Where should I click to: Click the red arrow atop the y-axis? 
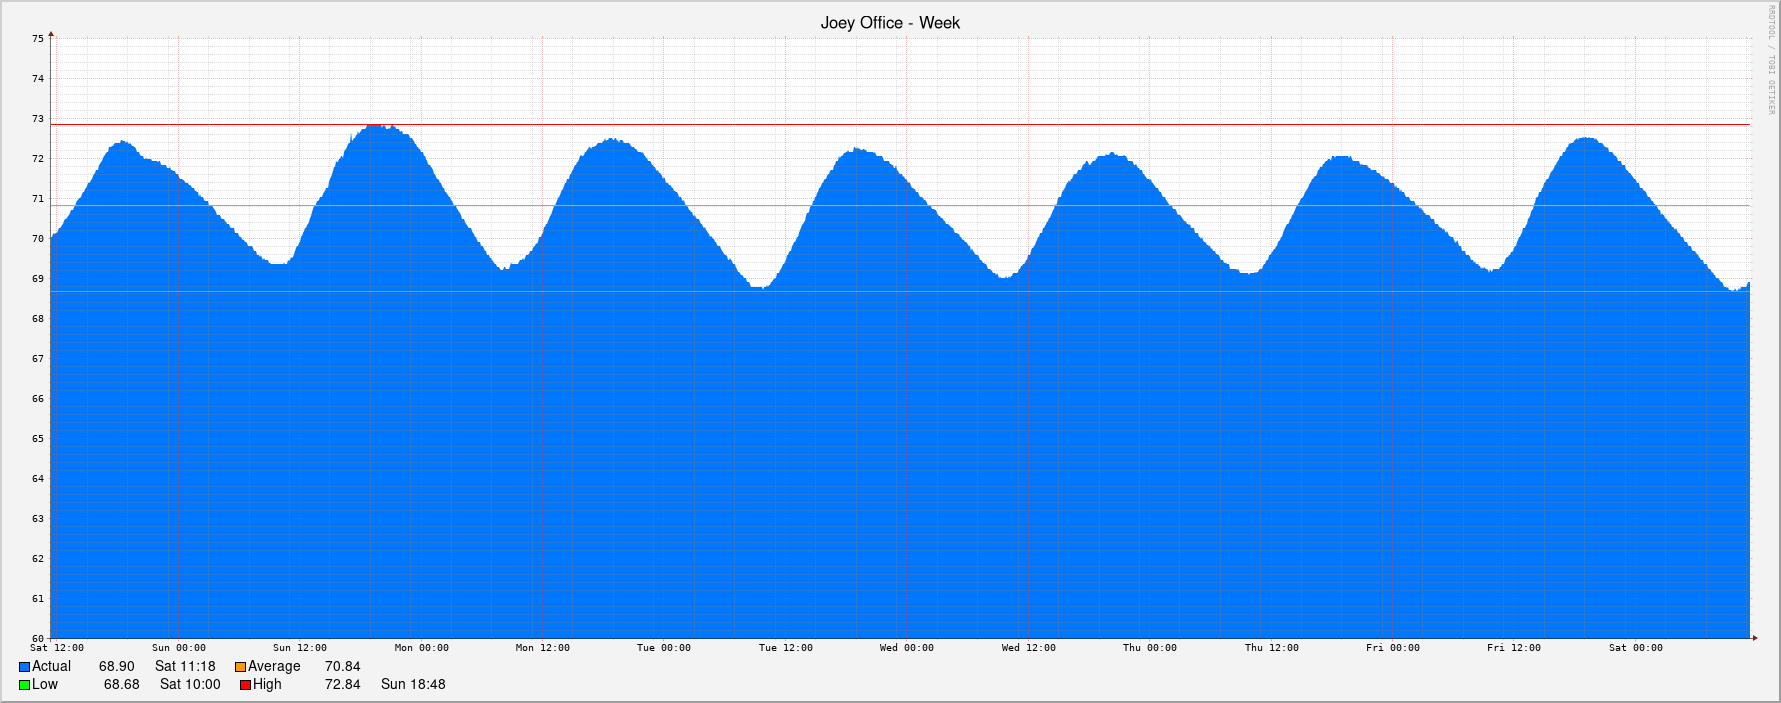[51, 35]
